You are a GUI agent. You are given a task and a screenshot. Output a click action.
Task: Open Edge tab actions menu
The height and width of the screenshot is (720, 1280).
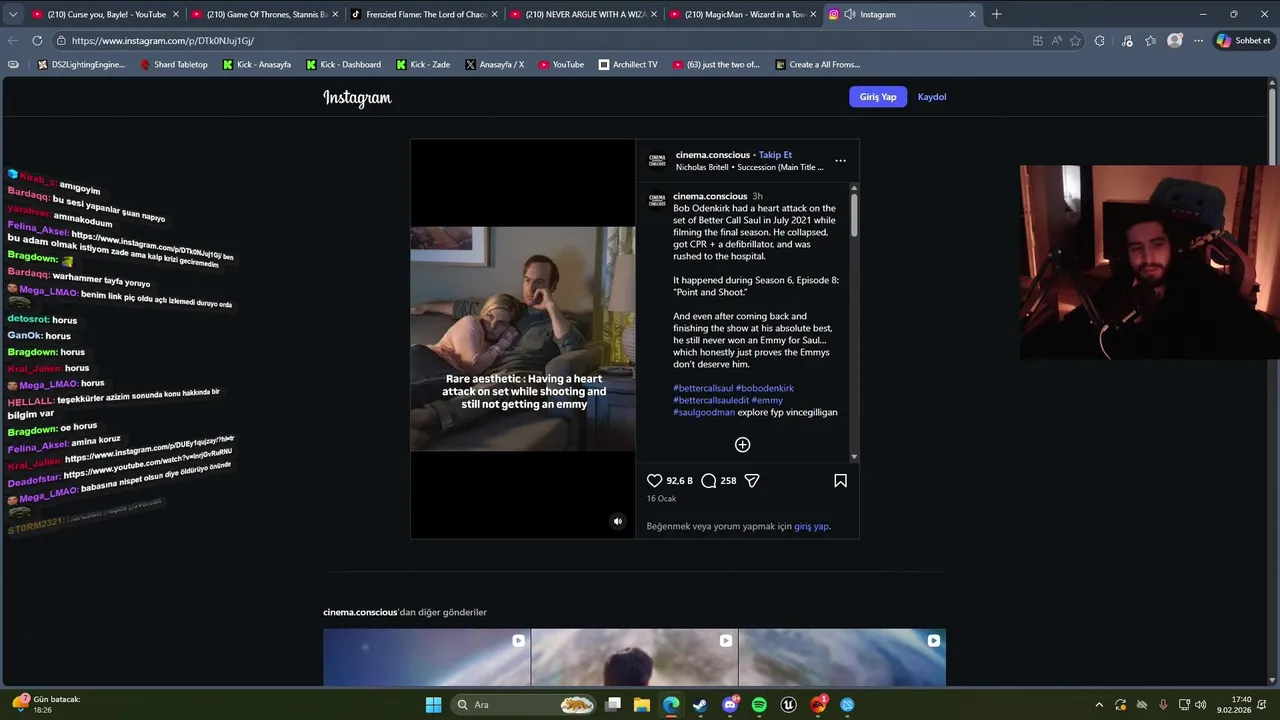click(x=13, y=14)
